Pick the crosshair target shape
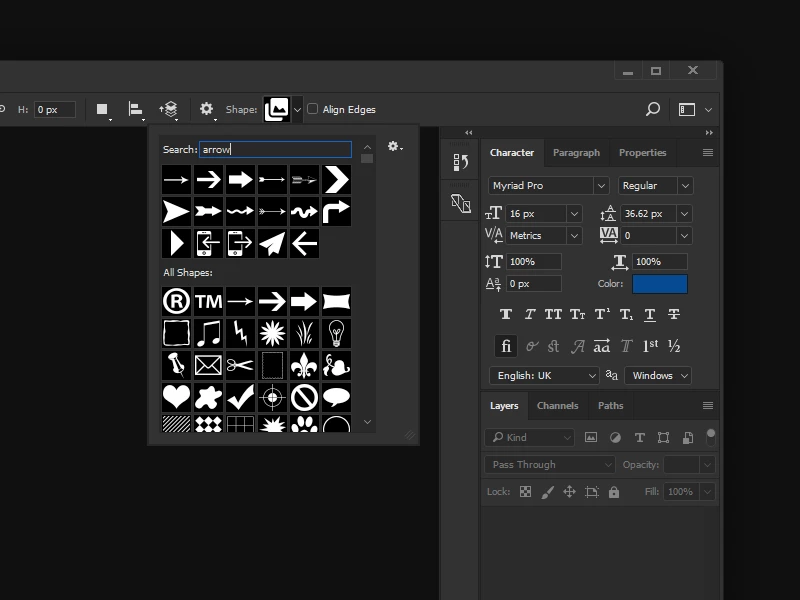The width and height of the screenshot is (800, 600). tap(272, 397)
